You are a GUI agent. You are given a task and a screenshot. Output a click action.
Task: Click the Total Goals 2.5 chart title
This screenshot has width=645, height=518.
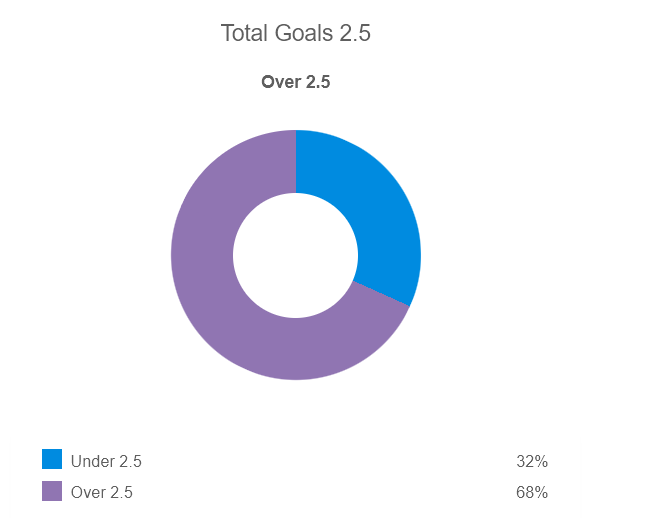pyautogui.click(x=296, y=33)
